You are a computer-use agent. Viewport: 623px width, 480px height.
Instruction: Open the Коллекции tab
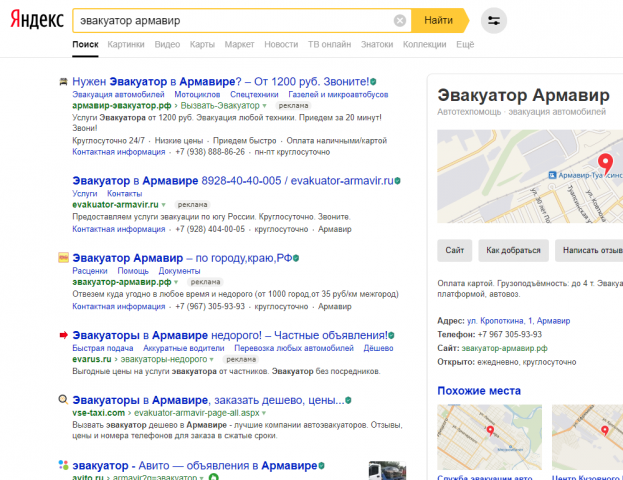click(425, 45)
